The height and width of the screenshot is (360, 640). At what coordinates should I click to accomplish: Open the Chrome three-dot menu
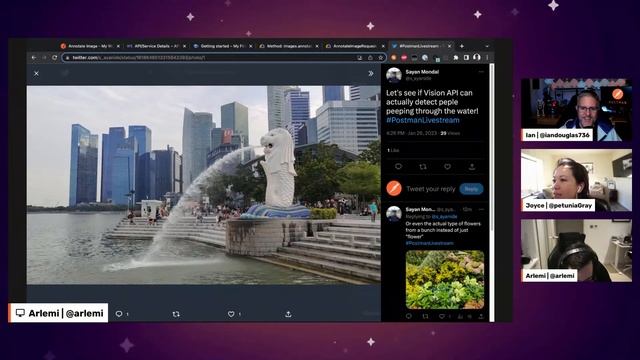(487, 58)
